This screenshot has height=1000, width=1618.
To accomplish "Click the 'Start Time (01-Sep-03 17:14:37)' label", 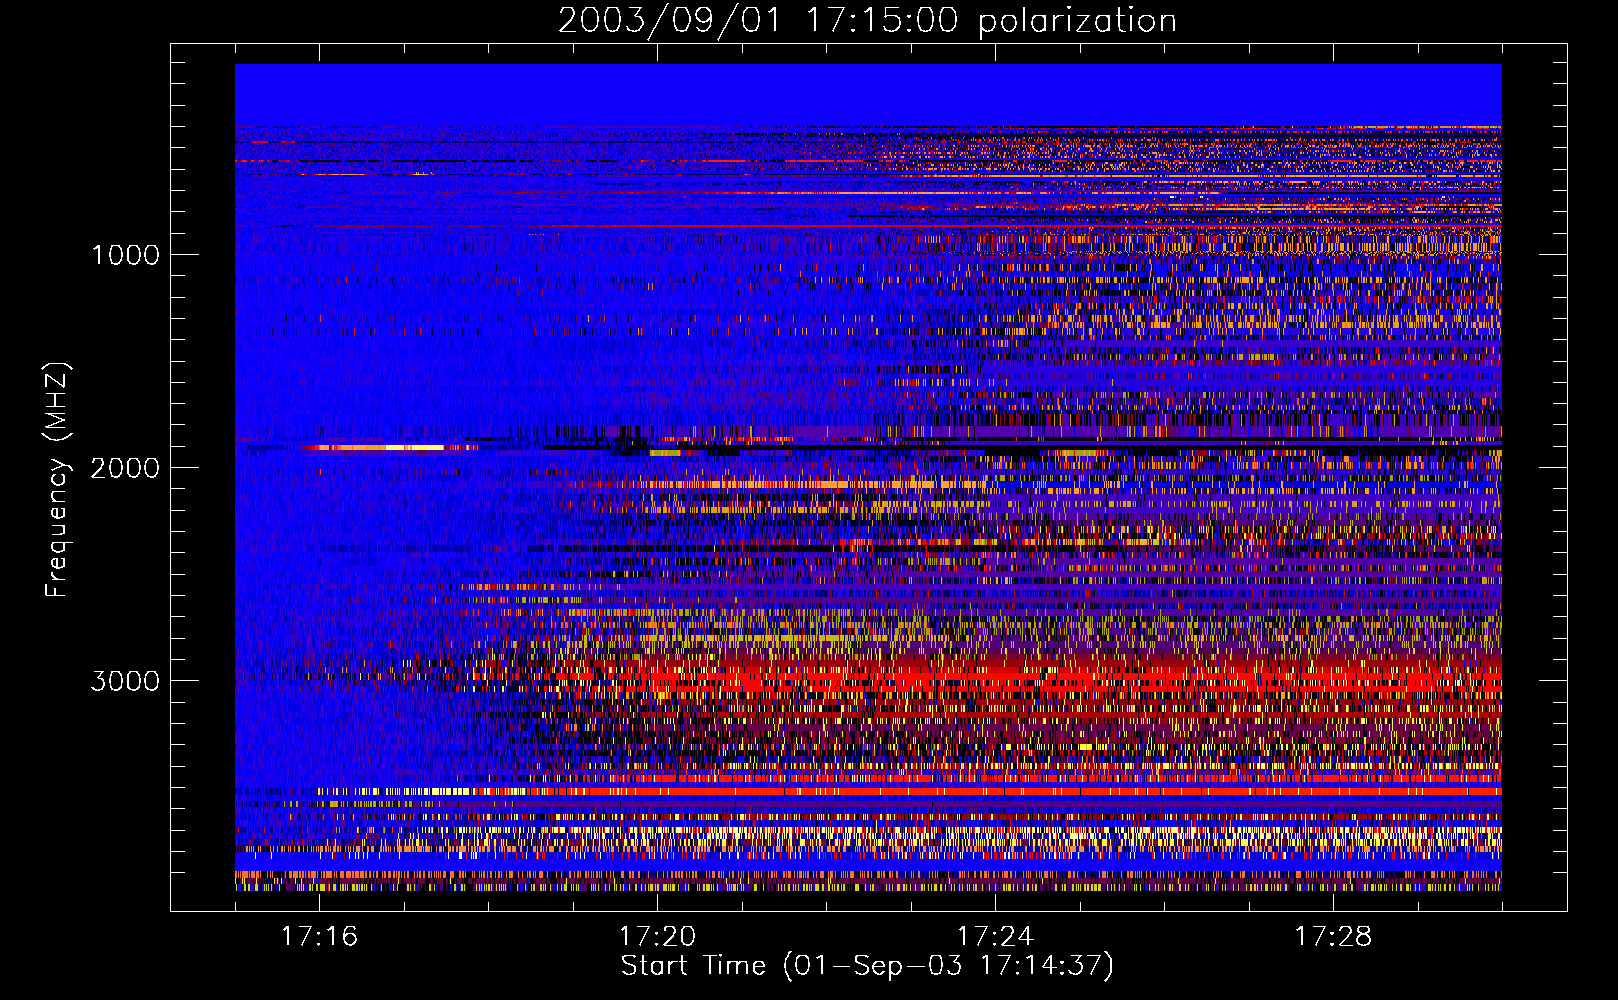I will tap(867, 966).
